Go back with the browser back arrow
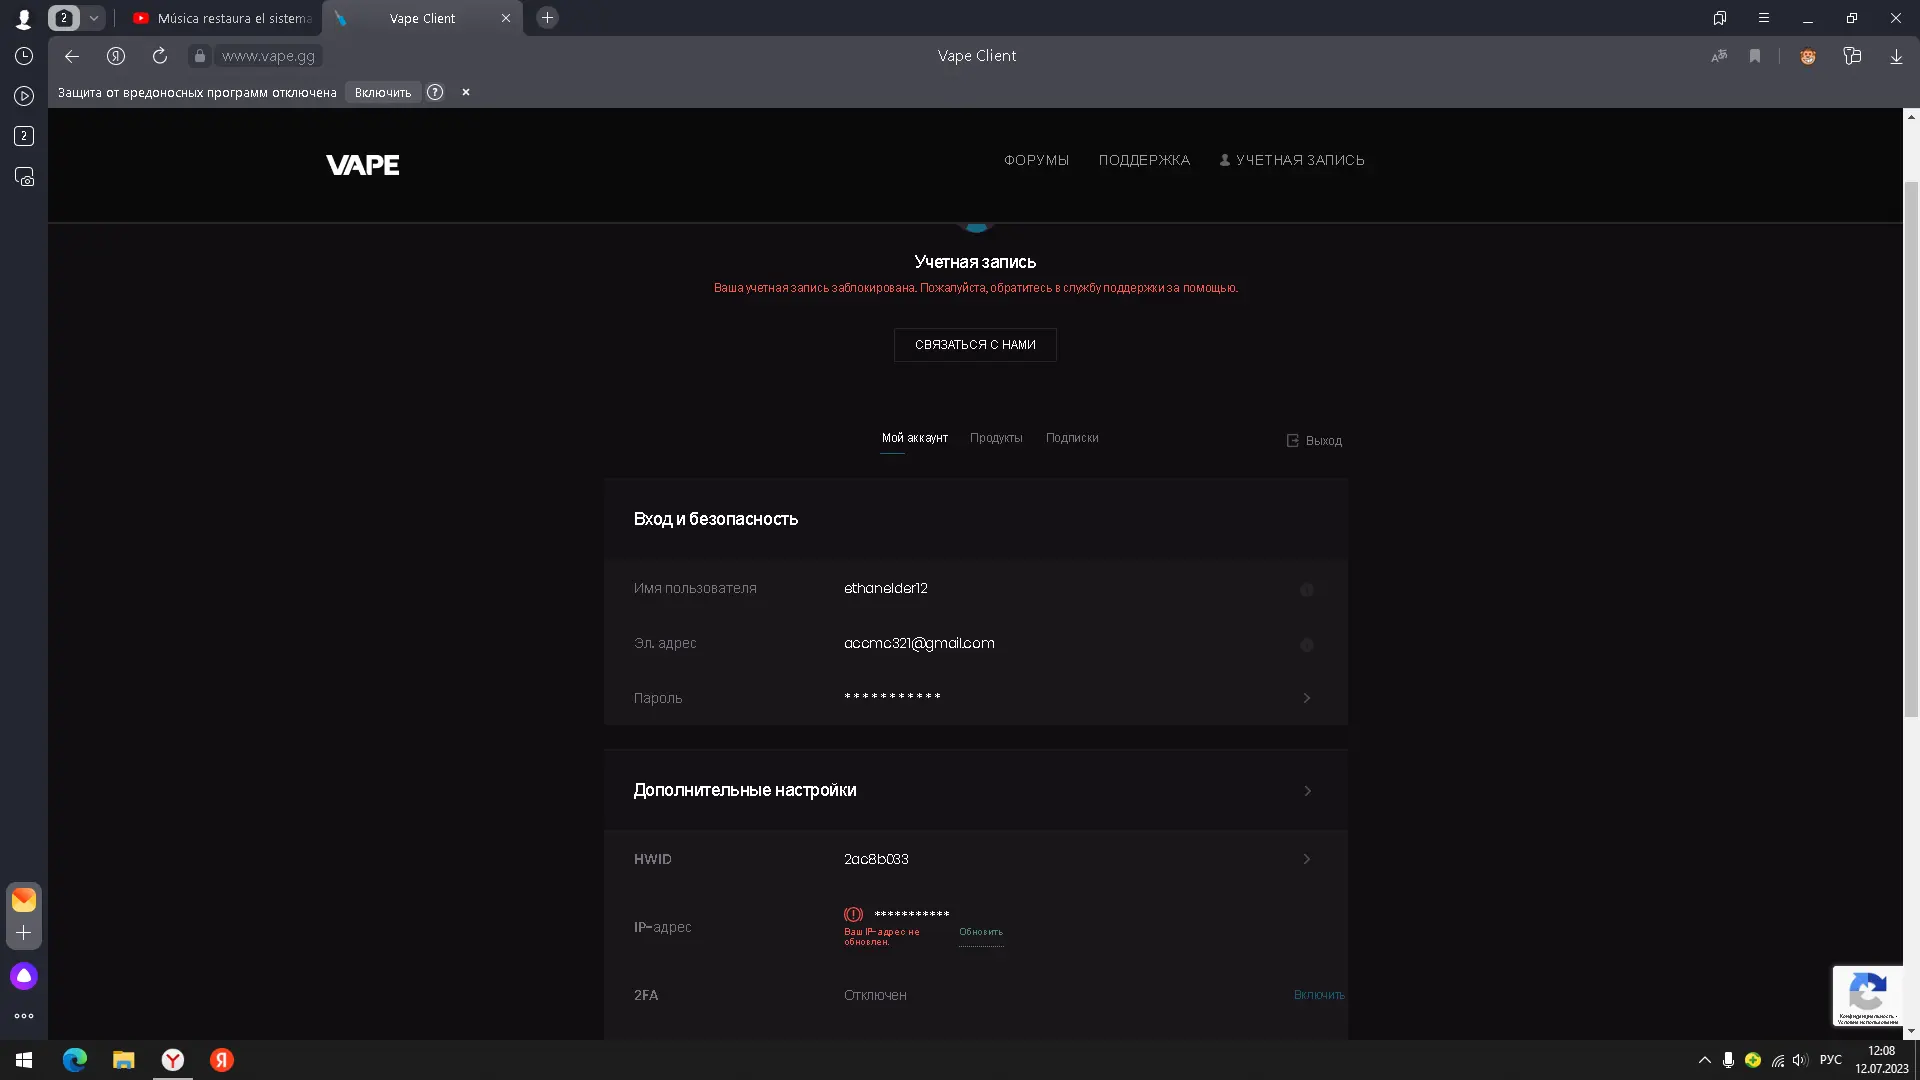This screenshot has height=1080, width=1920. [x=72, y=56]
